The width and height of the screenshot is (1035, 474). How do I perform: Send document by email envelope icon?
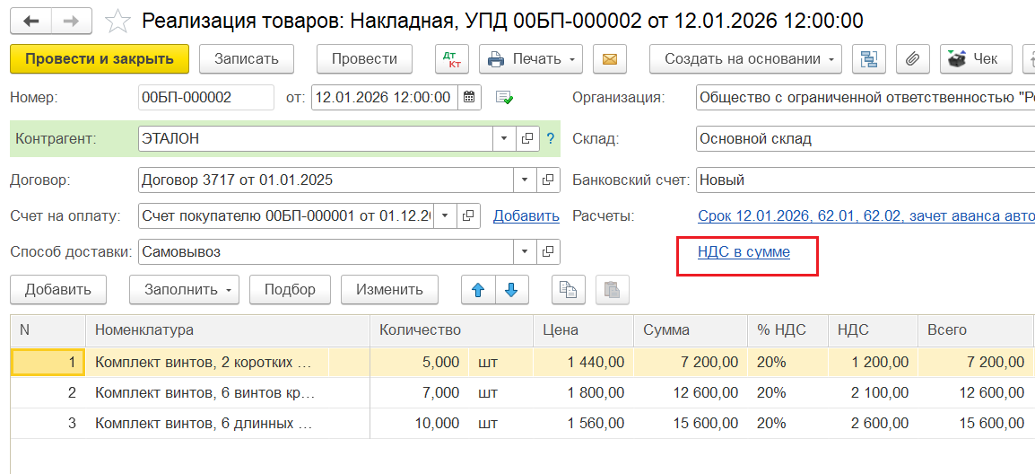pos(611,59)
